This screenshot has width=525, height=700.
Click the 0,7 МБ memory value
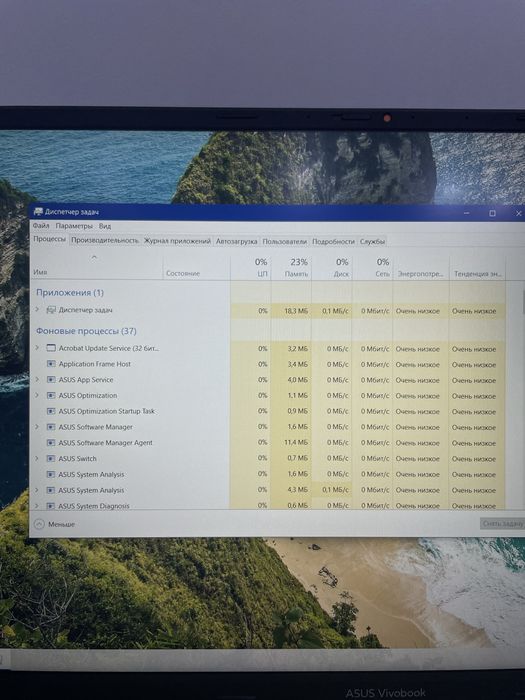298,458
